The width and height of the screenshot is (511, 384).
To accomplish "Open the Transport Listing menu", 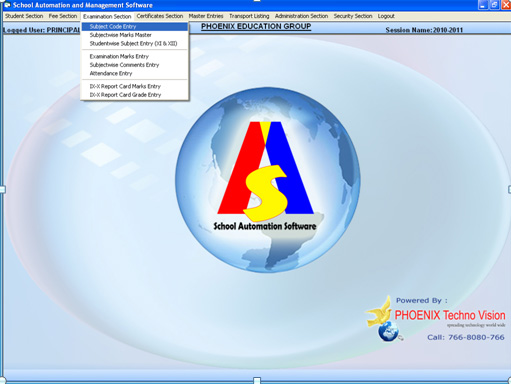I will 249,16.
